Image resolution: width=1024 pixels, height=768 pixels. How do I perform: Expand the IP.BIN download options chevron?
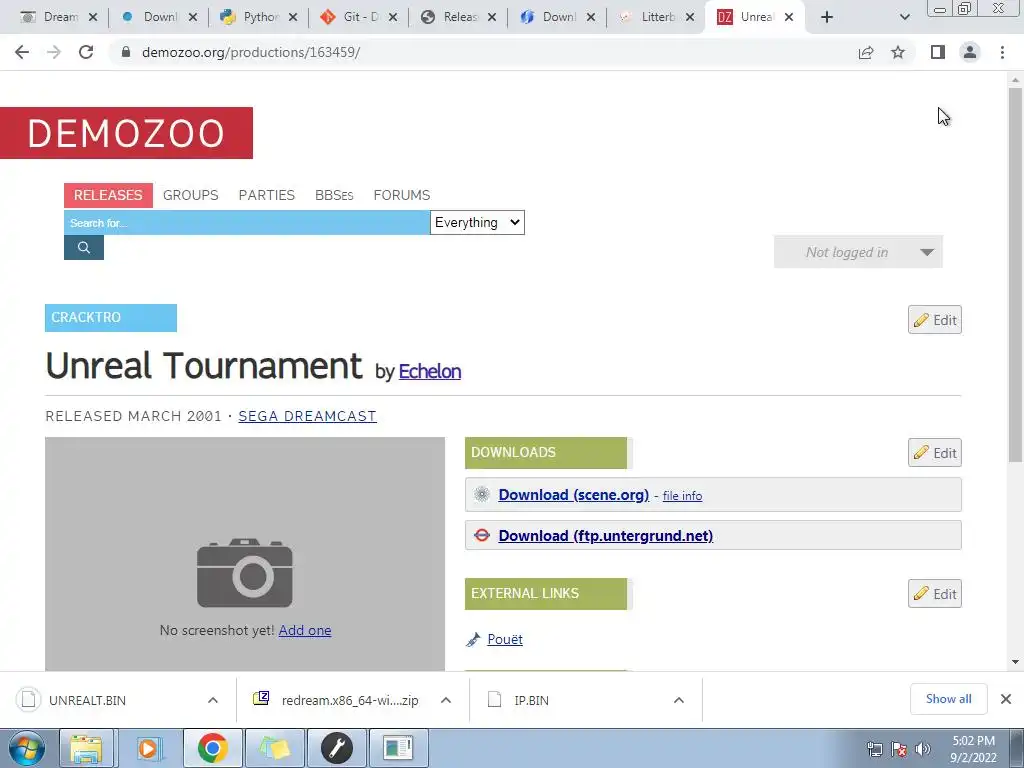point(679,700)
